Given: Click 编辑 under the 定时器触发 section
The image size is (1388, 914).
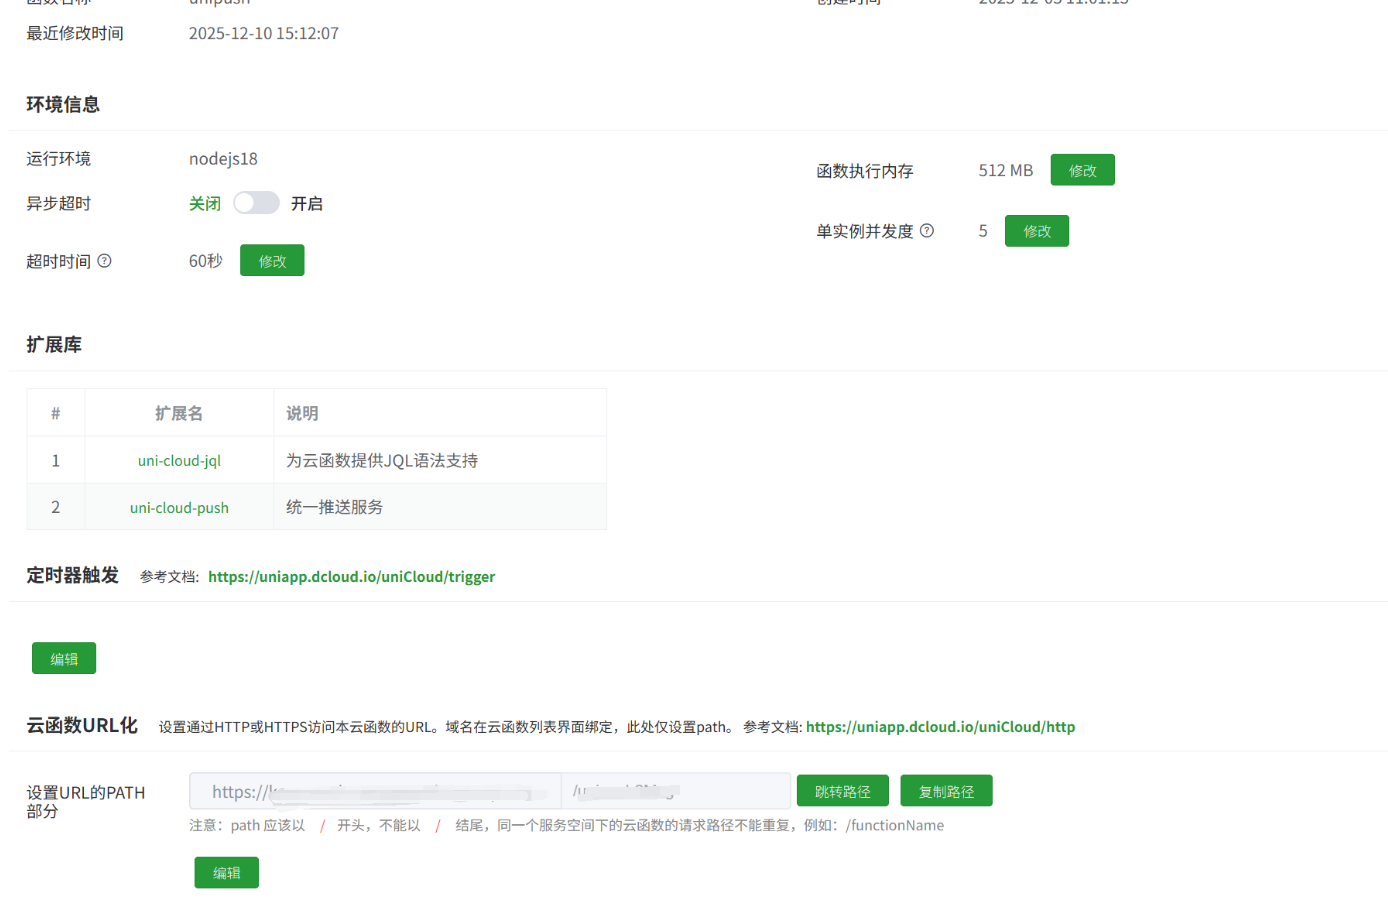Looking at the screenshot, I should pos(64,659).
